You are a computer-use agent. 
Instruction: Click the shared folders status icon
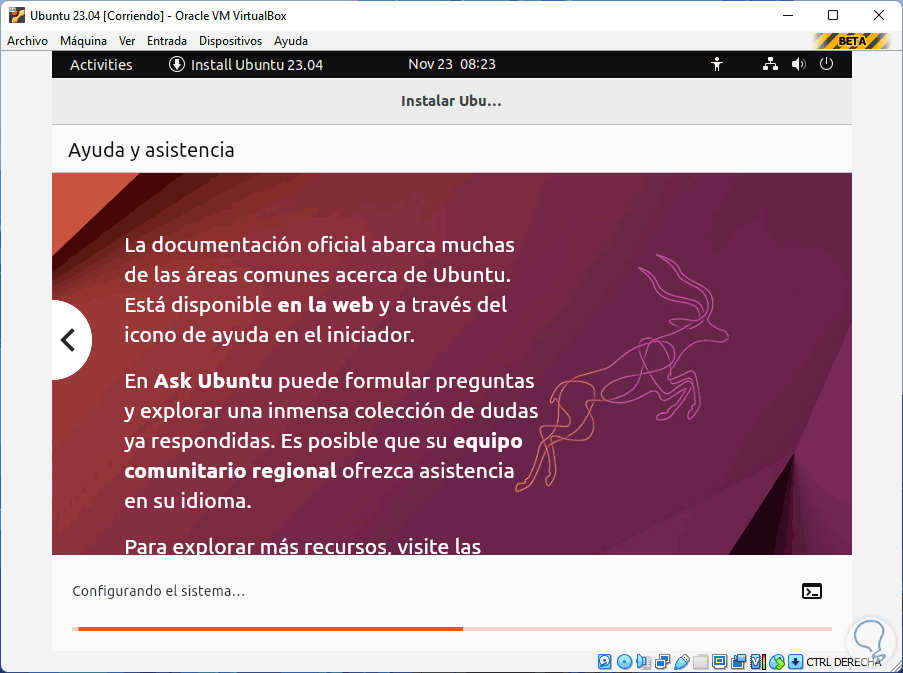coord(700,661)
